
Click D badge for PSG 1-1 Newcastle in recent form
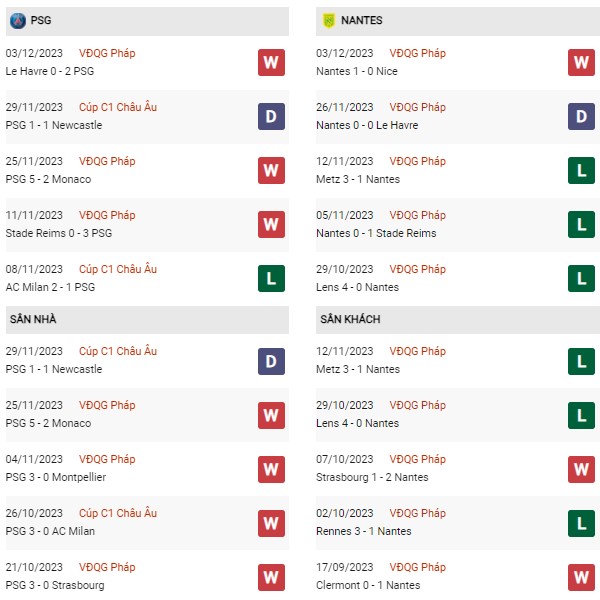pyautogui.click(x=271, y=116)
